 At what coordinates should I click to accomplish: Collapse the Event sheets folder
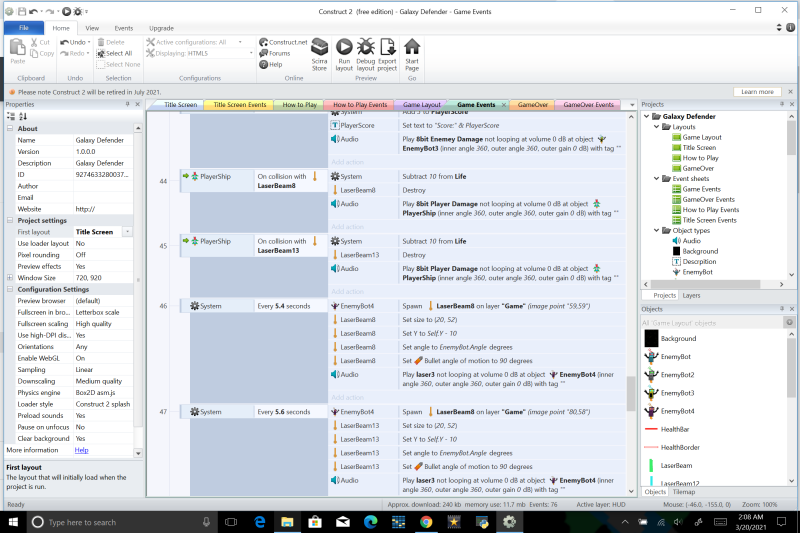tap(657, 179)
